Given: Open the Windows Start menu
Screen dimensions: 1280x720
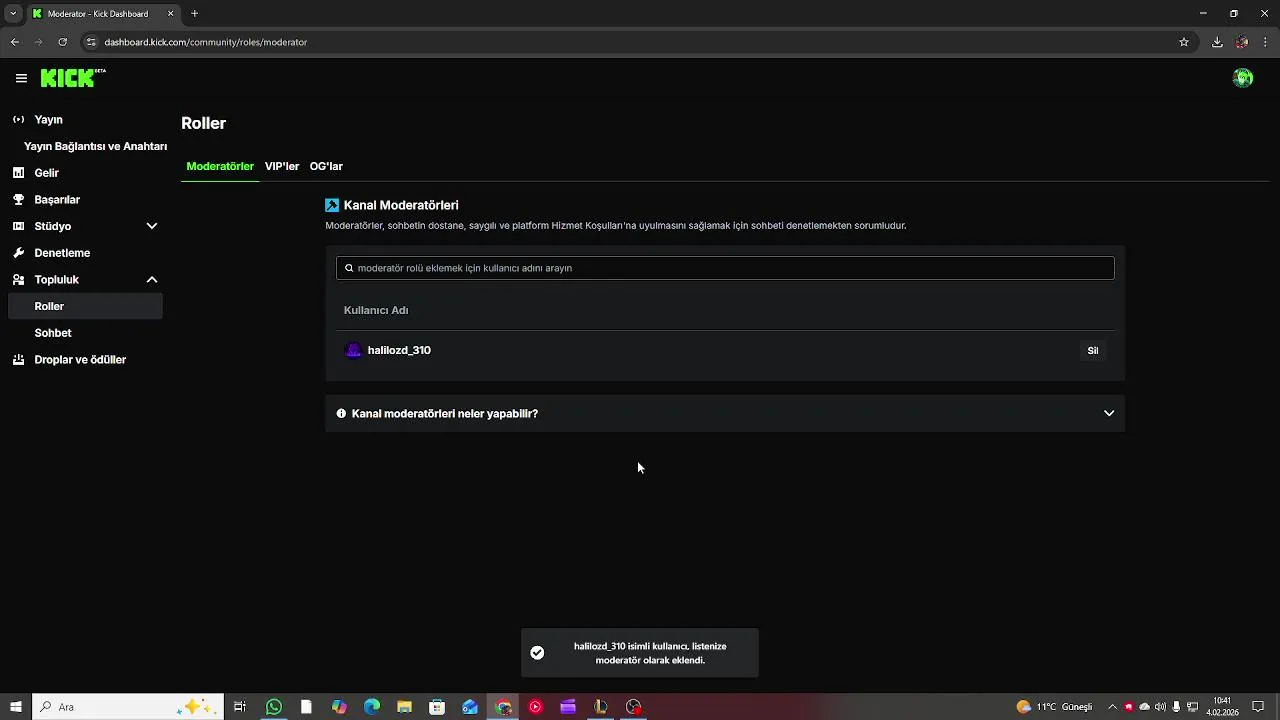Looking at the screenshot, I should [16, 707].
